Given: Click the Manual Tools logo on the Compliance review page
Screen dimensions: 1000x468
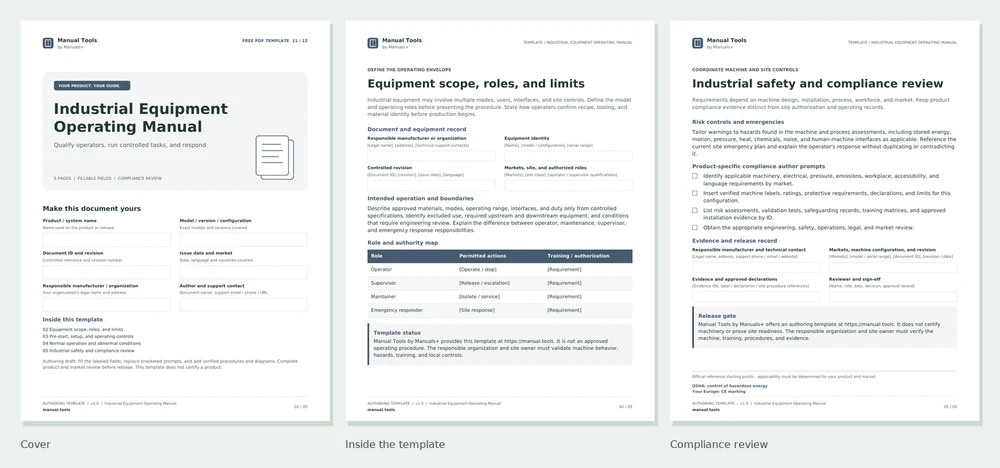Looking at the screenshot, I should click(697, 43).
